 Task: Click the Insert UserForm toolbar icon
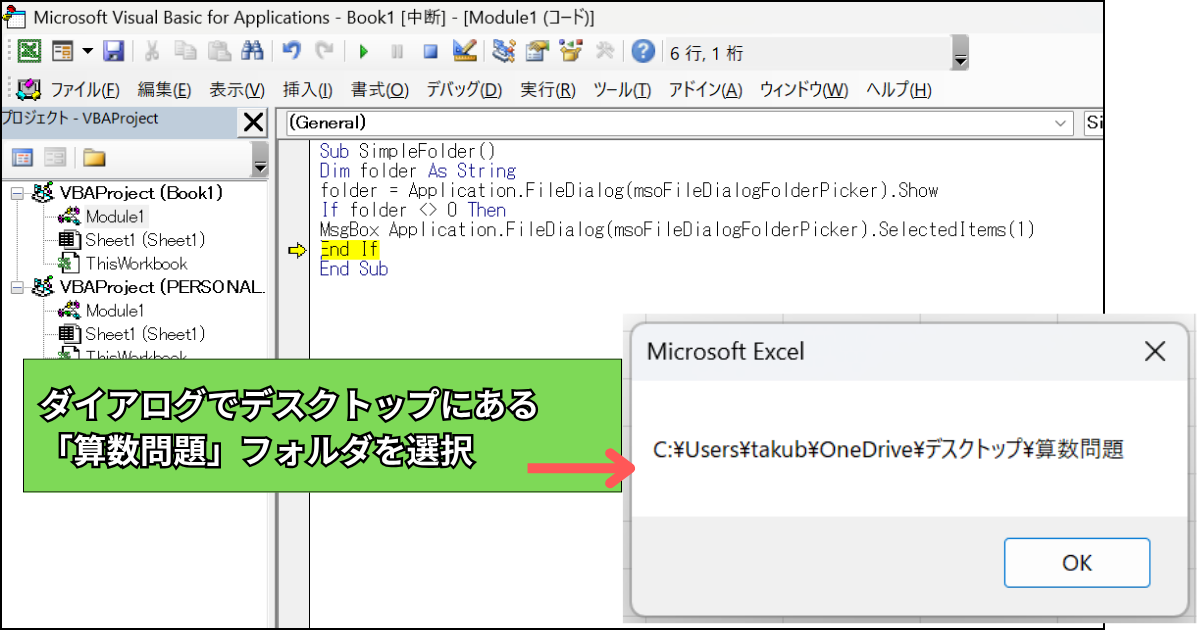63,51
